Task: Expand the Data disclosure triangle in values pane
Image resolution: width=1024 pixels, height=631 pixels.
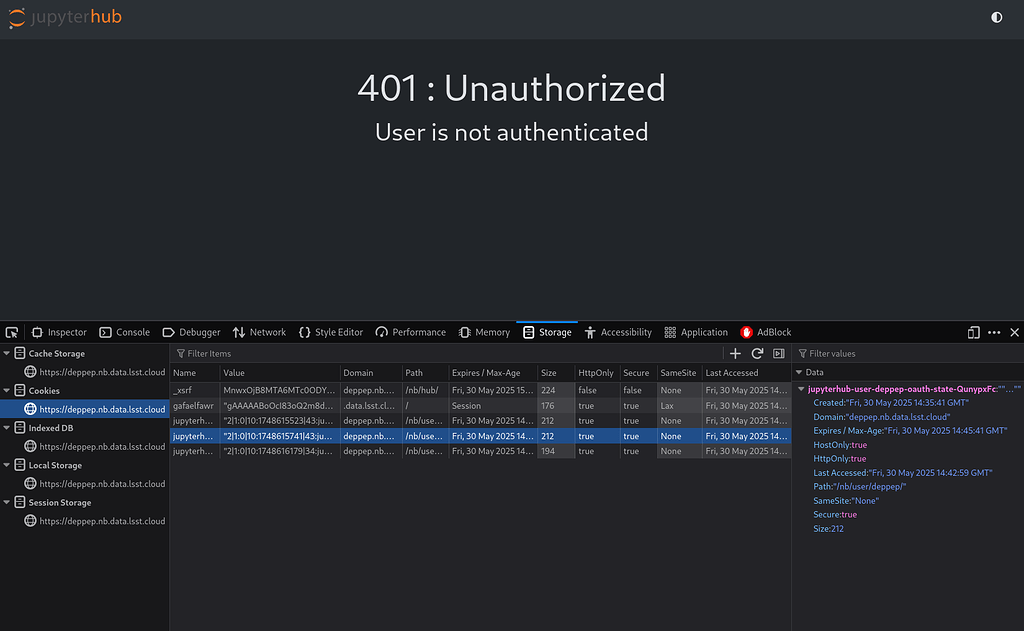Action: pyautogui.click(x=799, y=371)
